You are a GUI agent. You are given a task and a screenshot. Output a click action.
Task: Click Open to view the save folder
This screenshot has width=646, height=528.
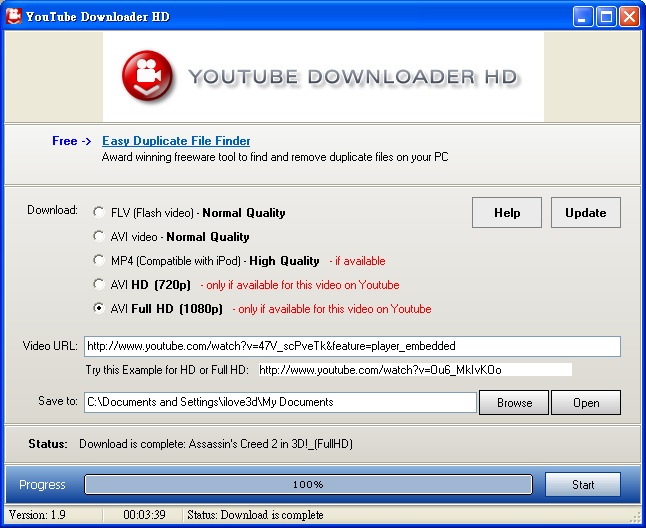586,402
